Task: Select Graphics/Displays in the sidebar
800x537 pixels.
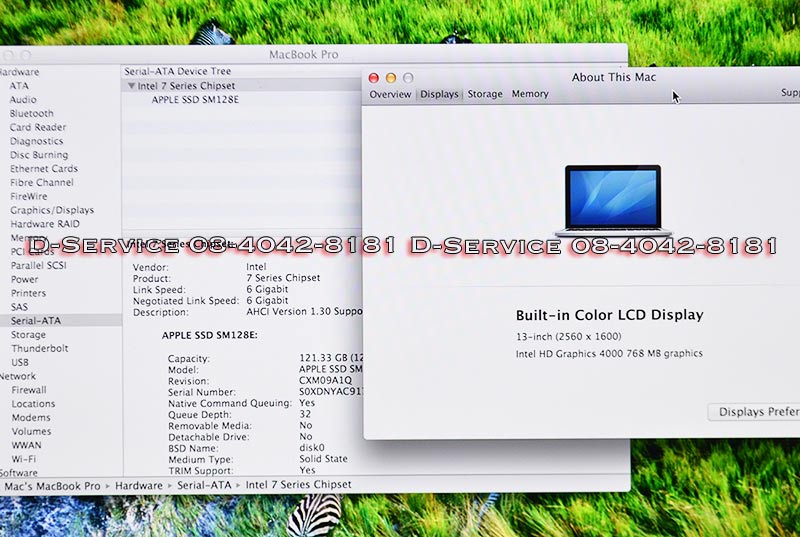Action: pos(52,210)
